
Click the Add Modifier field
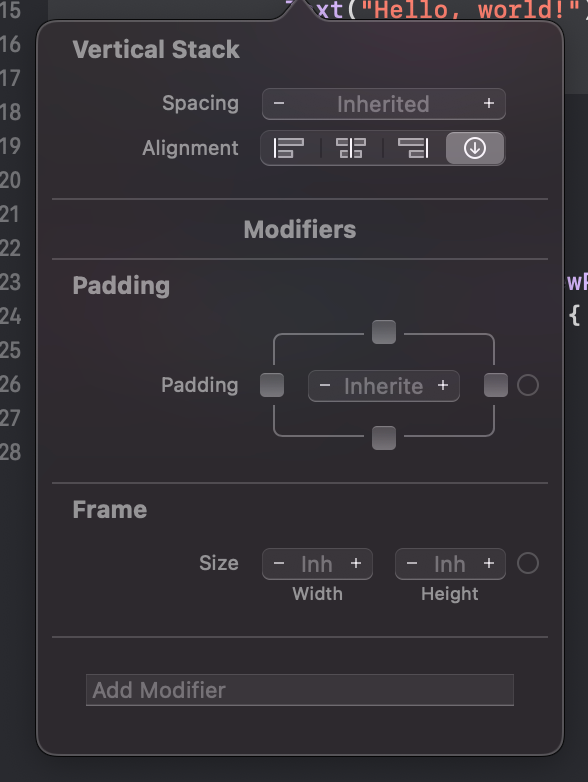click(x=300, y=690)
